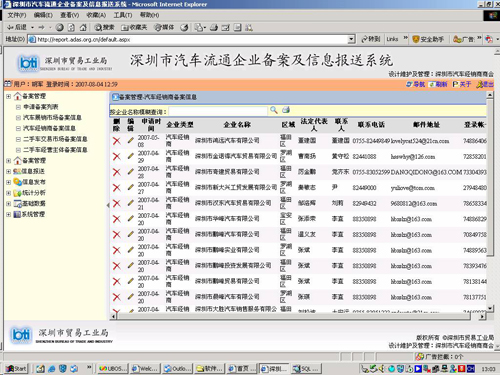Click the IE History icon
The width and height of the screenshot is (500, 375).
coord(184,28)
